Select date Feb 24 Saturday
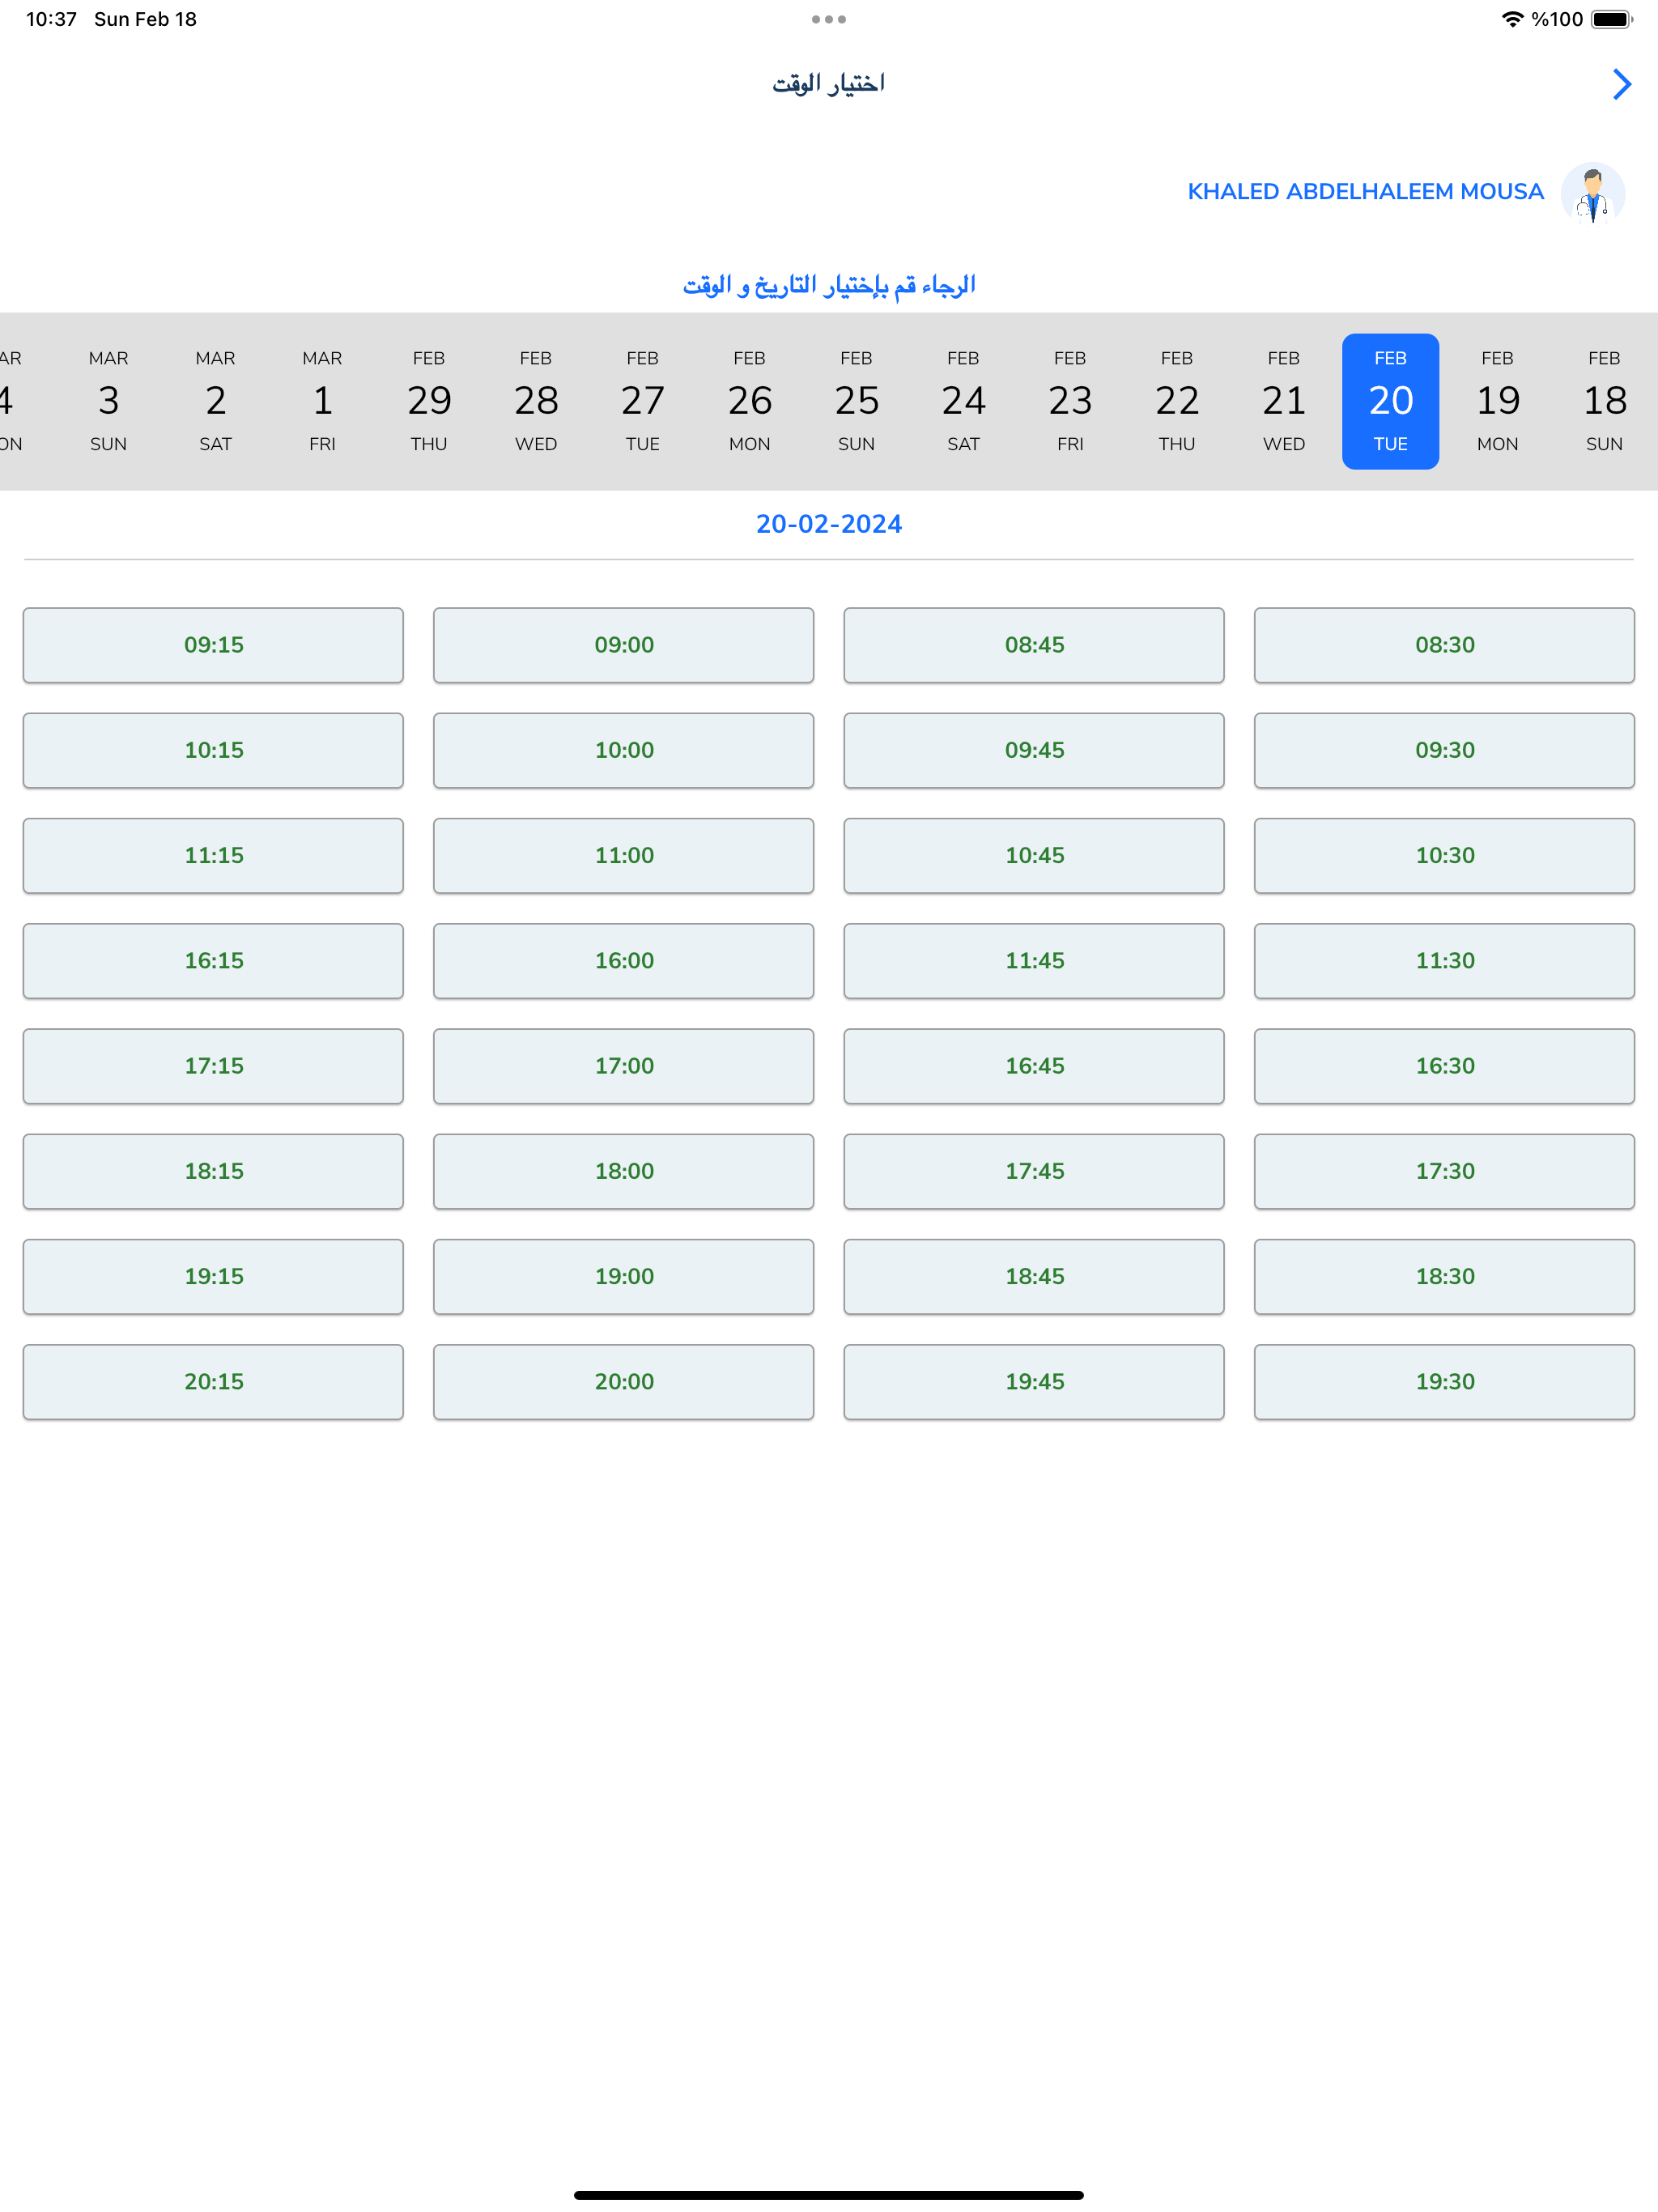Image resolution: width=1658 pixels, height=2212 pixels. click(x=963, y=401)
